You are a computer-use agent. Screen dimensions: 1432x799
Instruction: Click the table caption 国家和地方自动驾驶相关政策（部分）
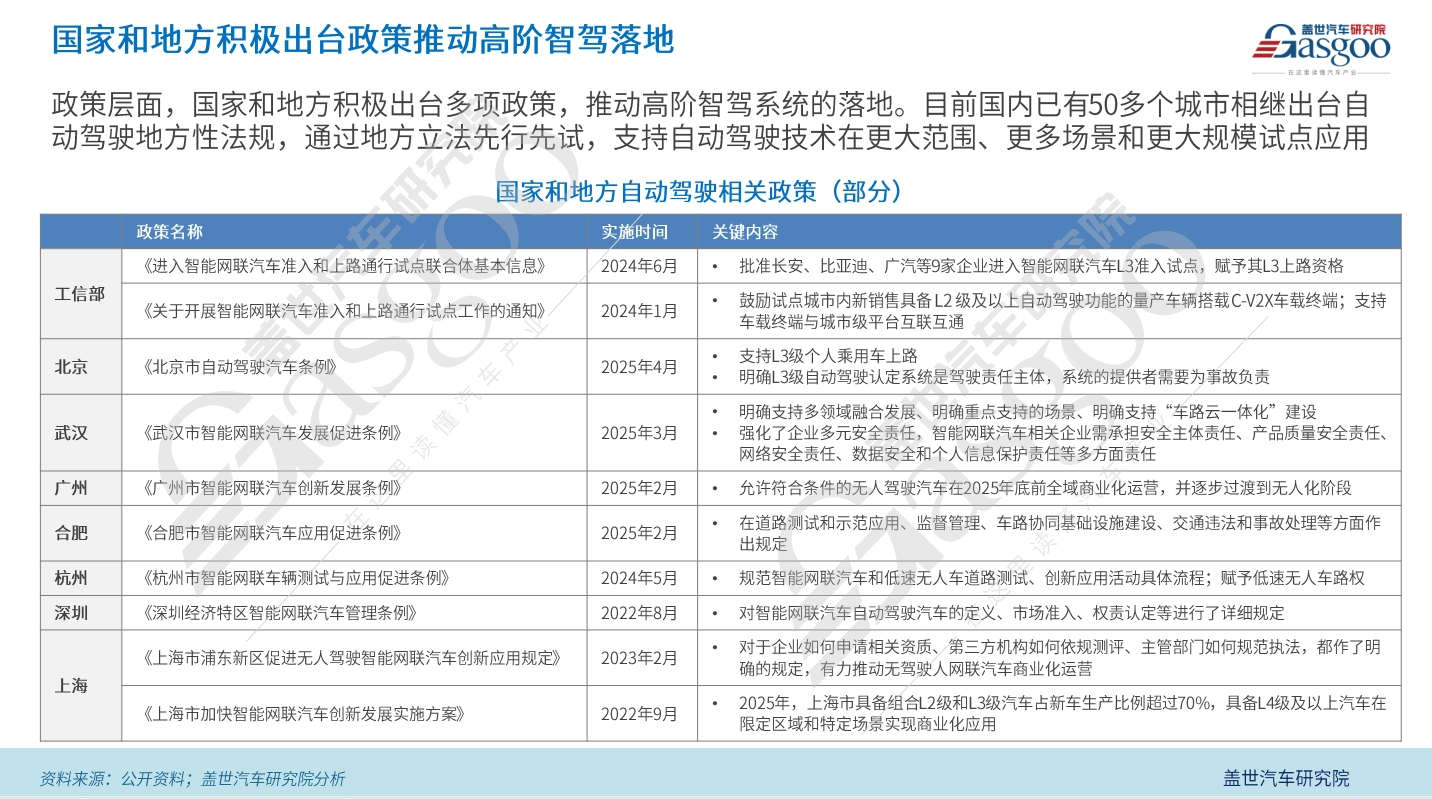(699, 192)
